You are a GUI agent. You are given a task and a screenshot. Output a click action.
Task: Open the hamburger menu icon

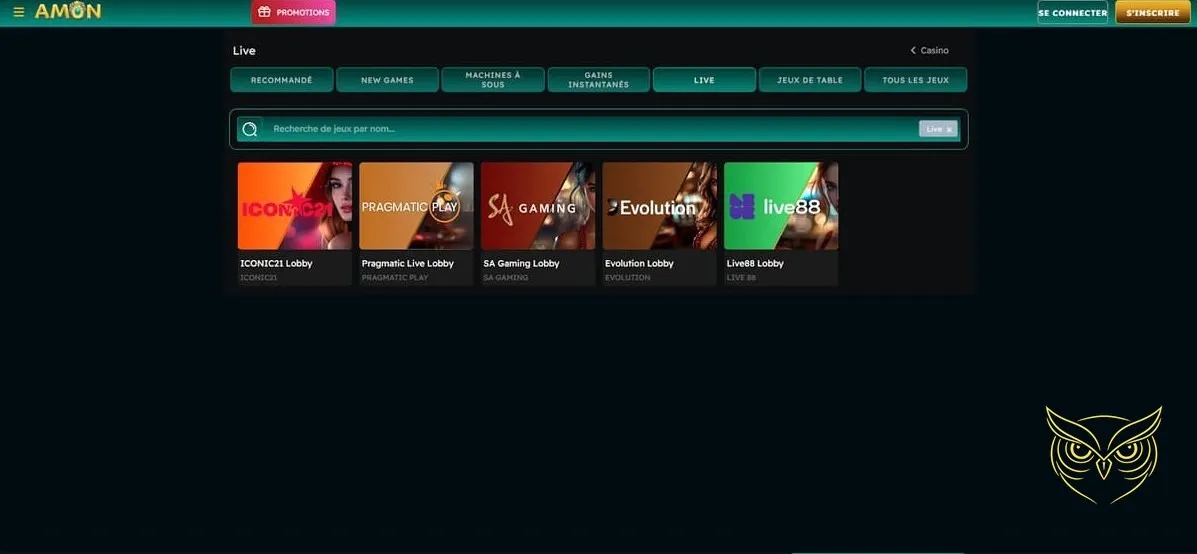[x=18, y=13]
